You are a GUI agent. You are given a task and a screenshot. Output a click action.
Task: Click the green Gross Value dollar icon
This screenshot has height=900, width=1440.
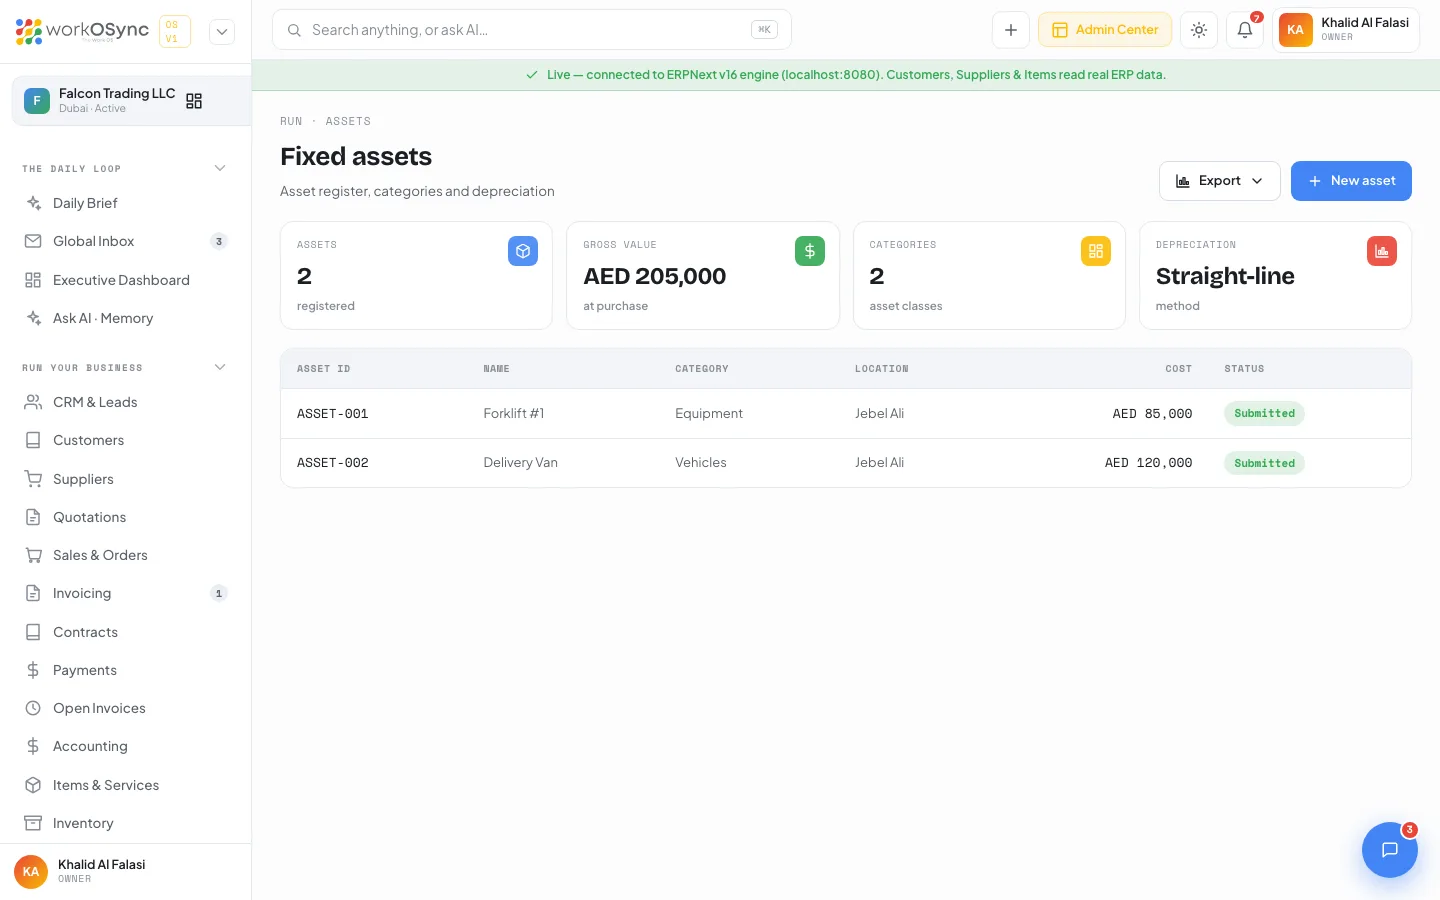810,251
